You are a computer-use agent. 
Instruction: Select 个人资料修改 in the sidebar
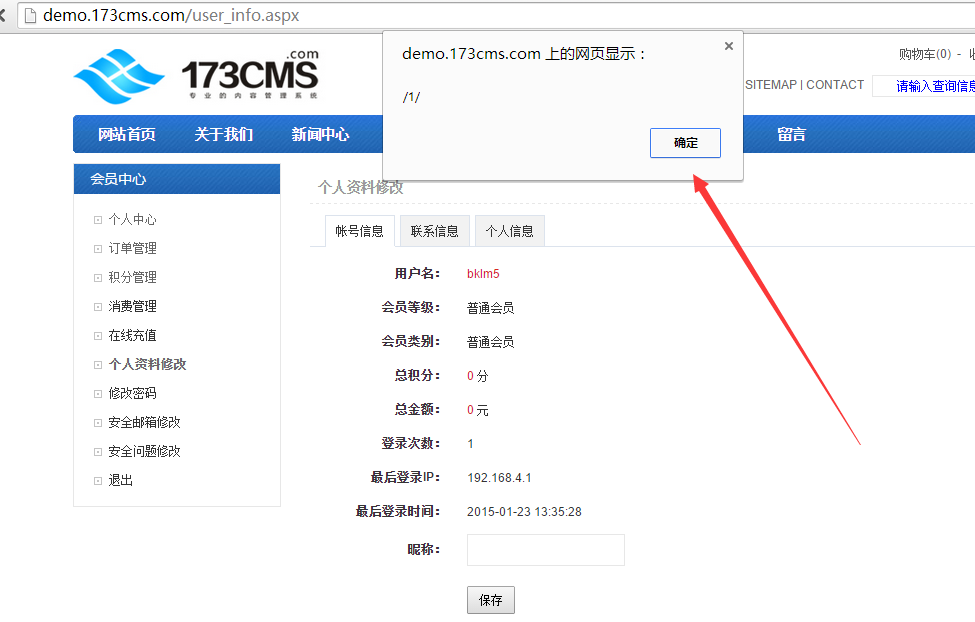[x=147, y=364]
